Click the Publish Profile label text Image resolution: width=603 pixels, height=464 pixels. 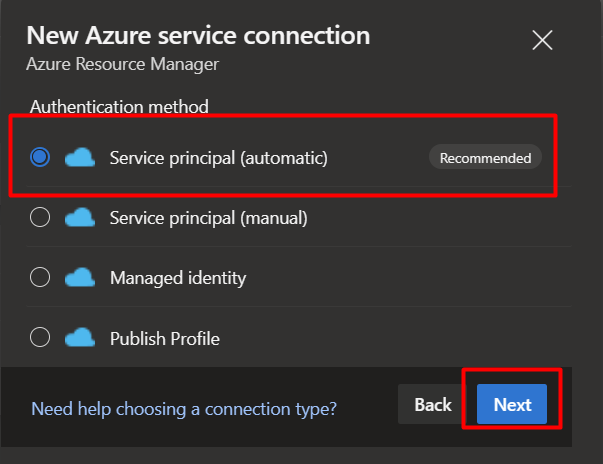[165, 338]
